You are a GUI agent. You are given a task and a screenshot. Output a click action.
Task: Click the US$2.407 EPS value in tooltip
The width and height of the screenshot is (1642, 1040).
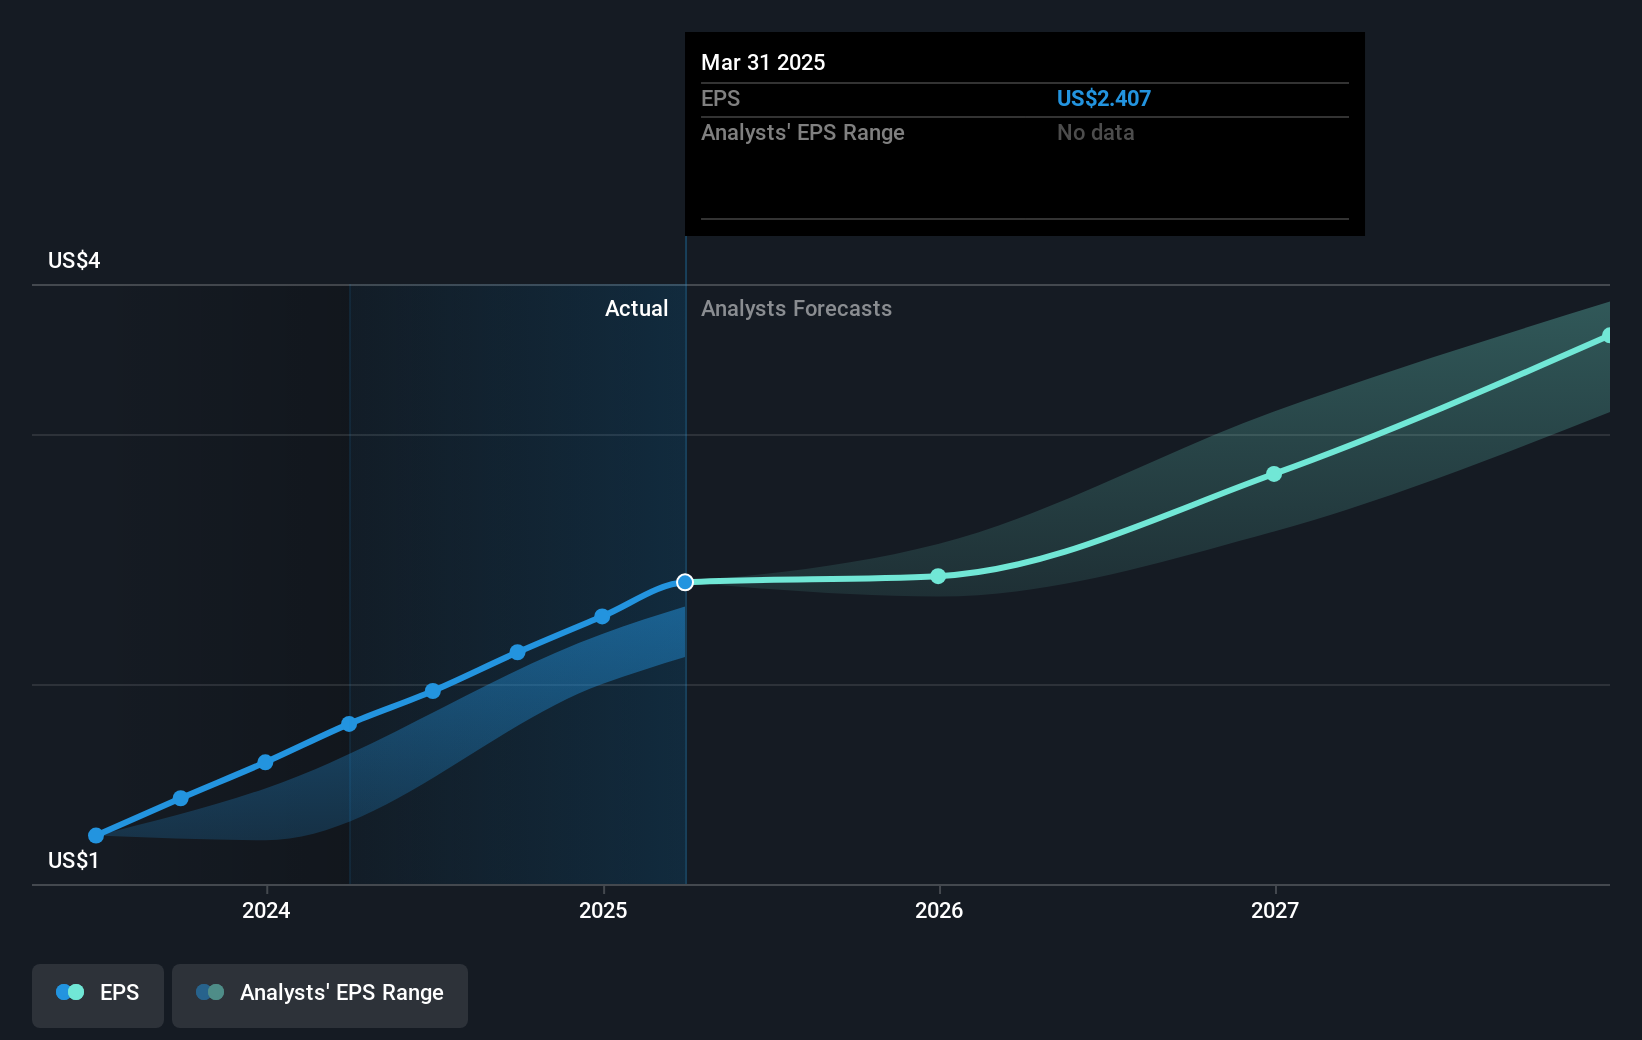1104,99
